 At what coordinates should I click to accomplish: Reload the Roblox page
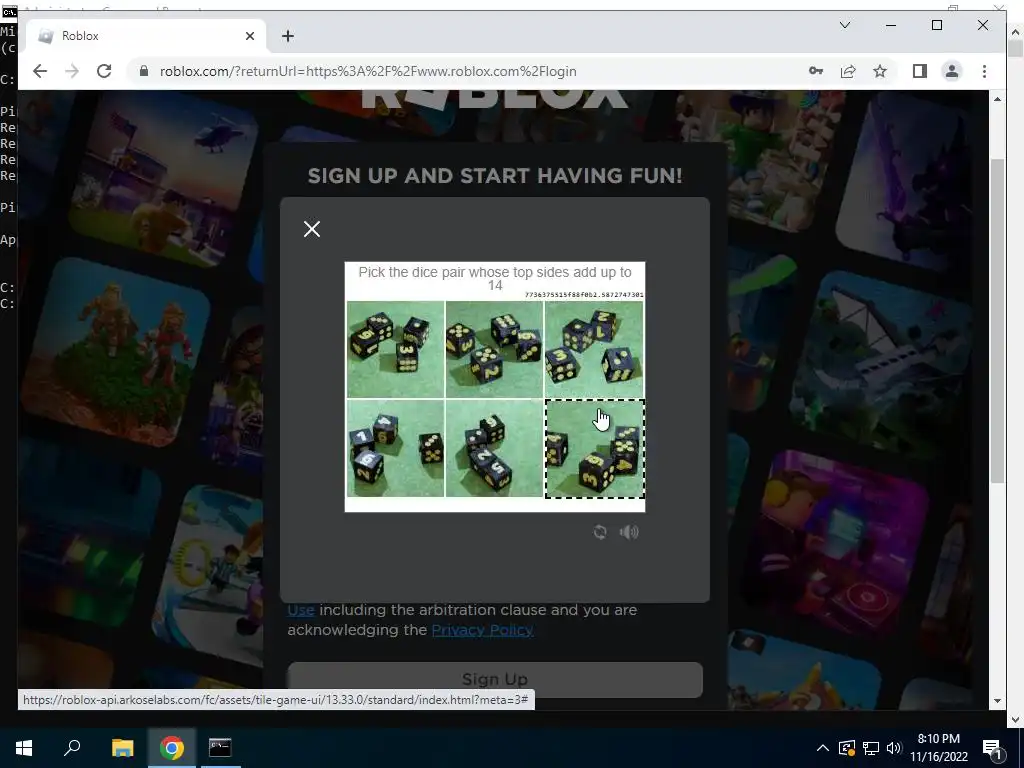pyautogui.click(x=104, y=71)
